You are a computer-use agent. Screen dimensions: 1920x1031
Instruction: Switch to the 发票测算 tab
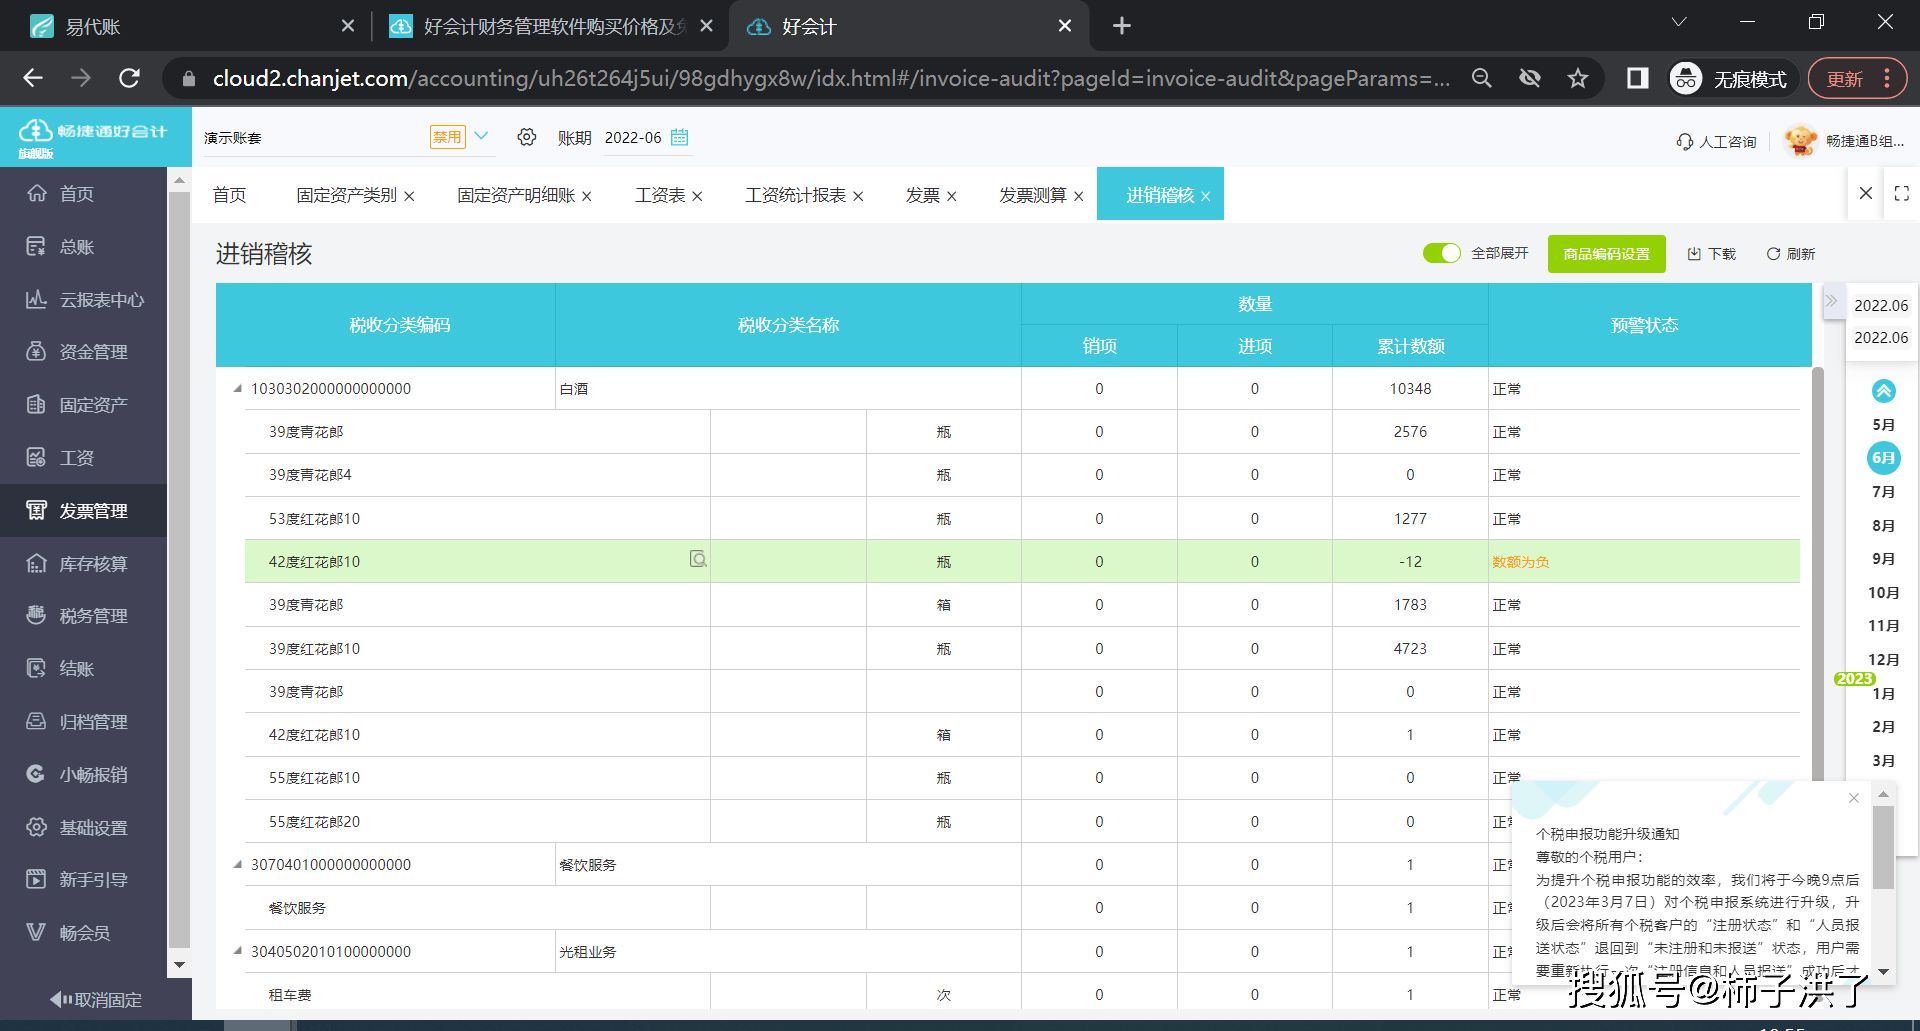pyautogui.click(x=1032, y=195)
